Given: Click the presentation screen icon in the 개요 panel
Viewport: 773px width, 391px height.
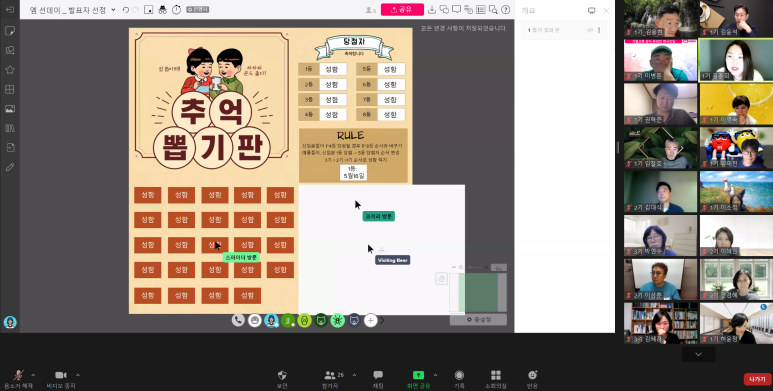Looking at the screenshot, I should (x=592, y=10).
